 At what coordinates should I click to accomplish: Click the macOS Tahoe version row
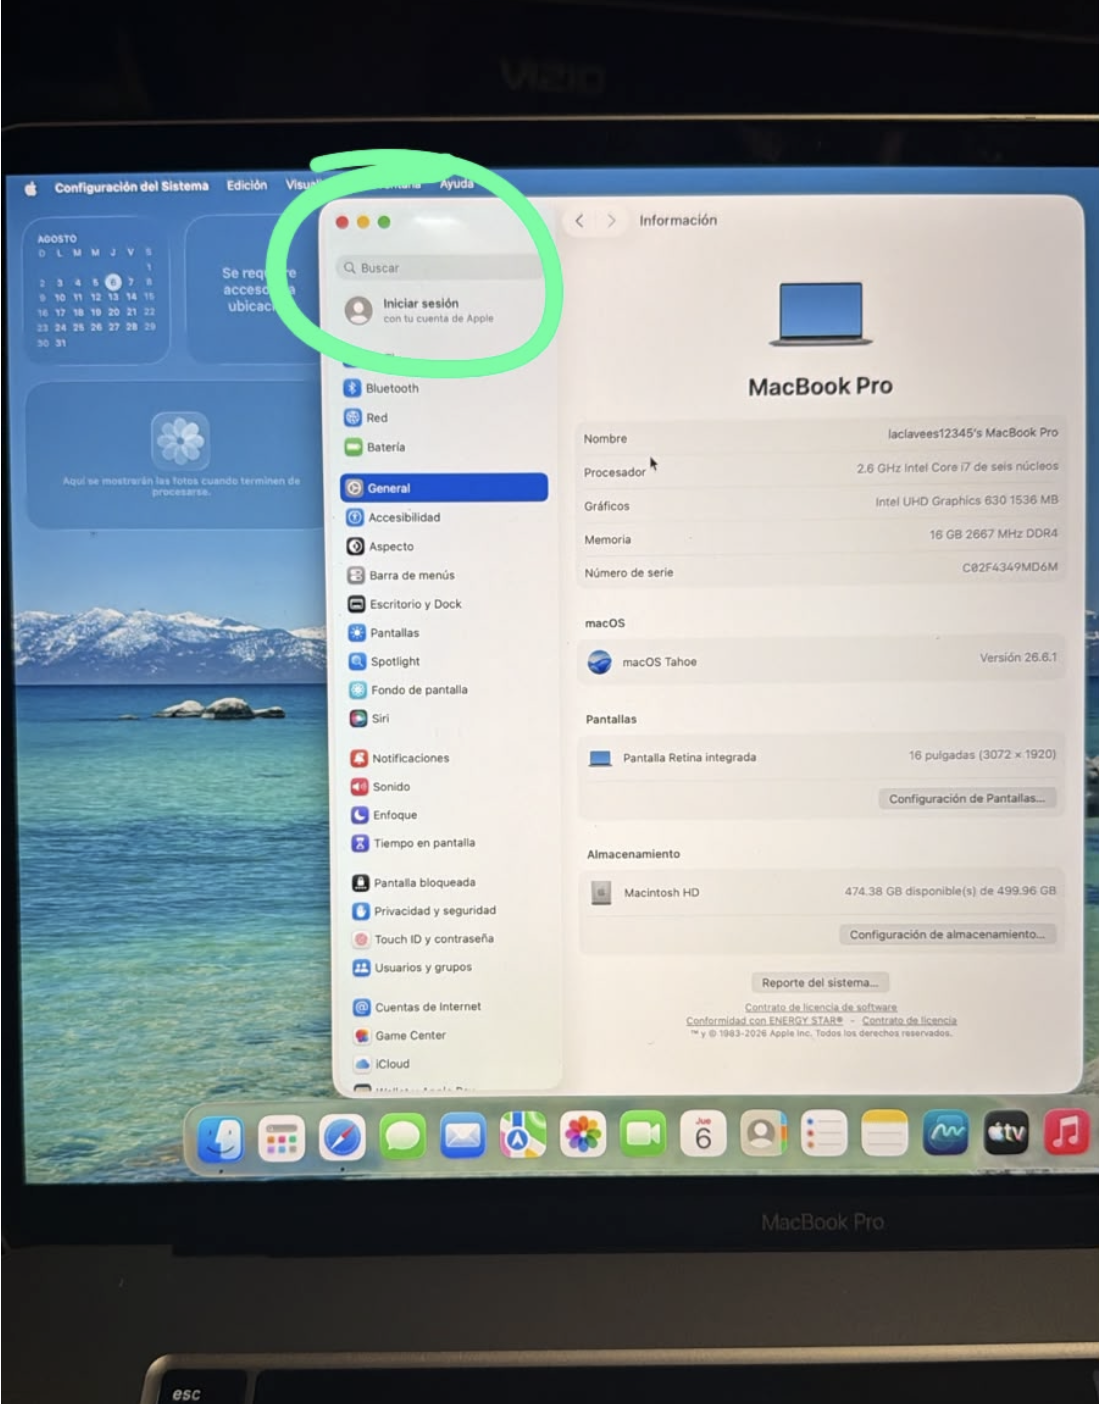tap(822, 660)
